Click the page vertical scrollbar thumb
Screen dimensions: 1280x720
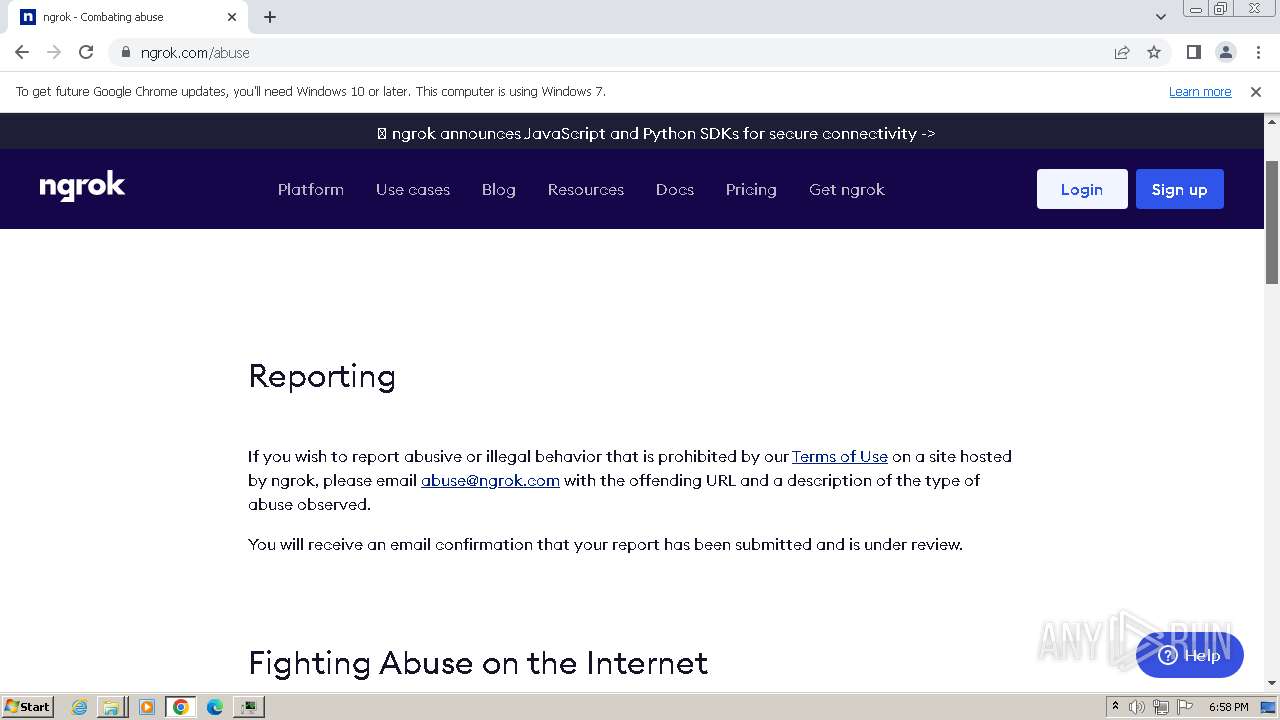tap(1272, 220)
